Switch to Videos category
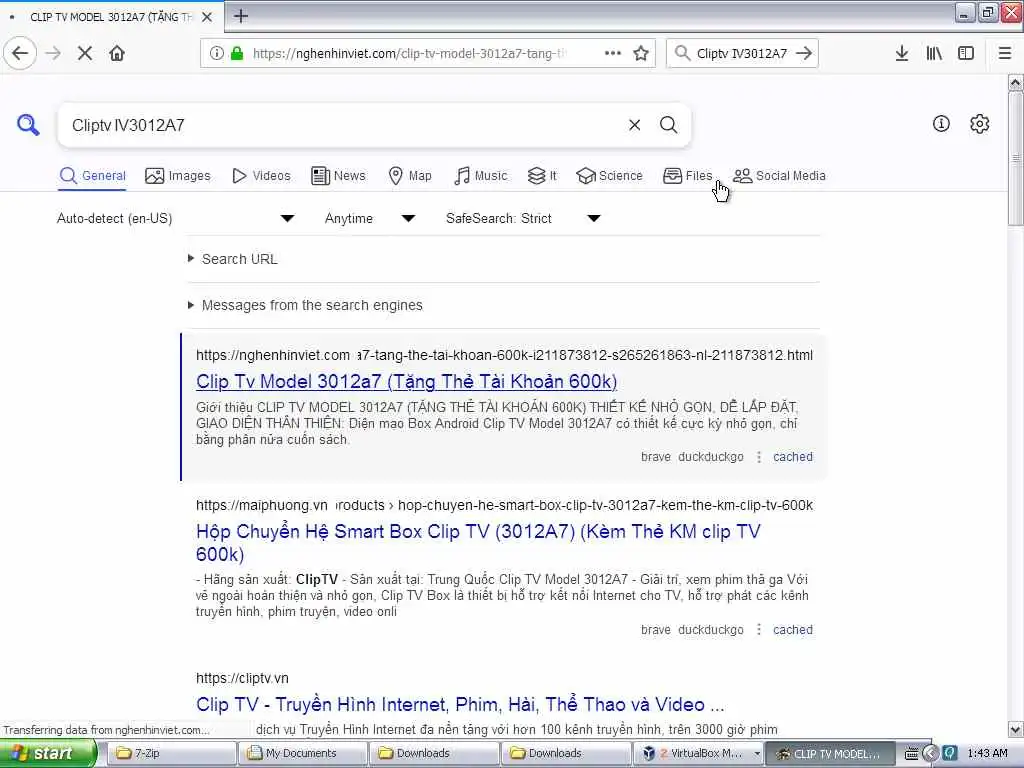The width and height of the screenshot is (1024, 768). 261,176
